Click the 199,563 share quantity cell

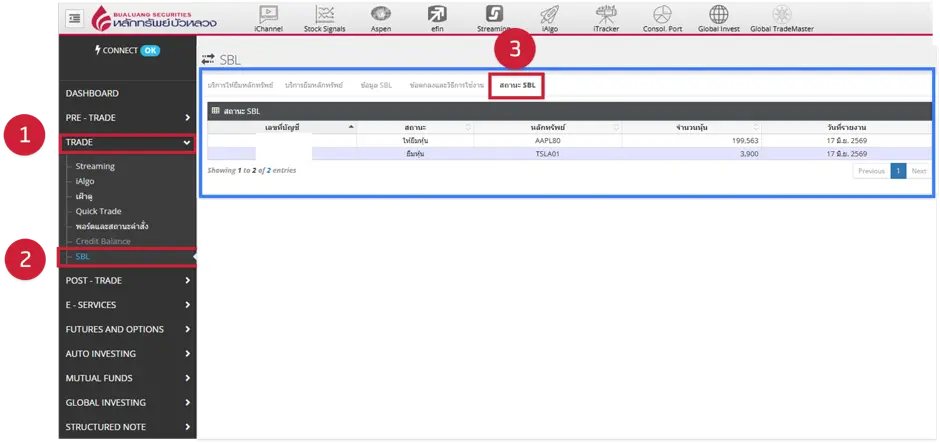pos(692,141)
